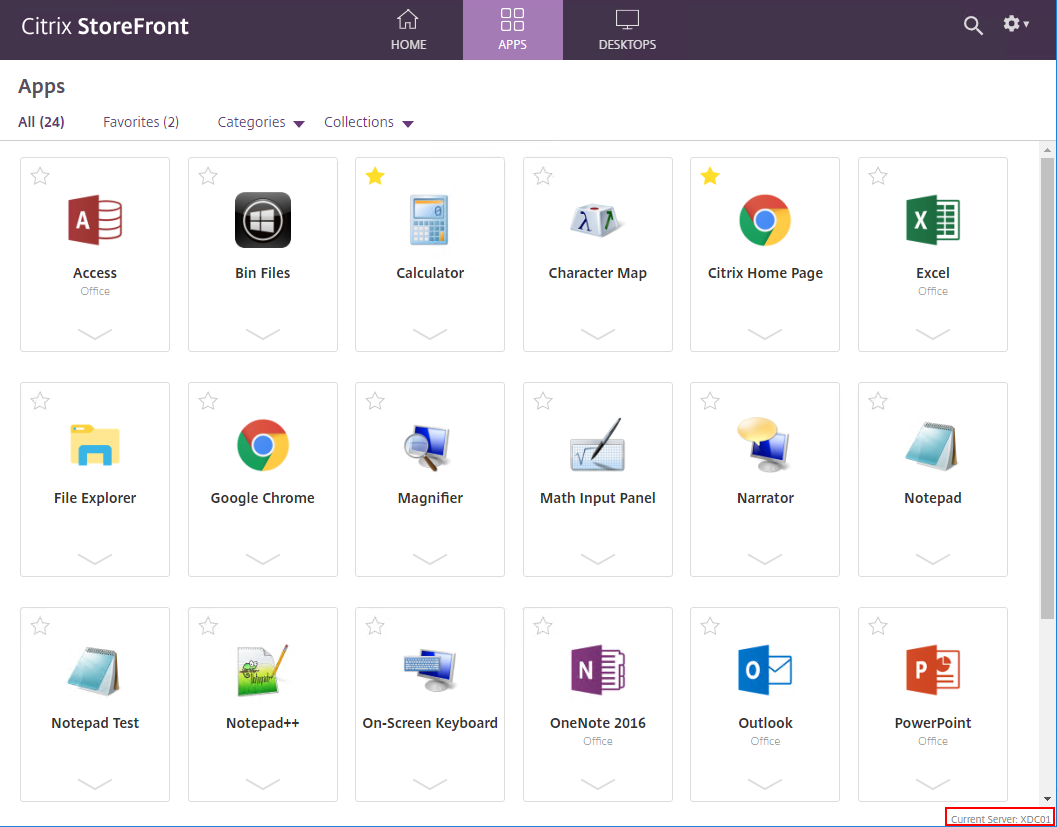Open the Outlook app icon
The width and height of the screenshot is (1057, 827).
pos(765,670)
